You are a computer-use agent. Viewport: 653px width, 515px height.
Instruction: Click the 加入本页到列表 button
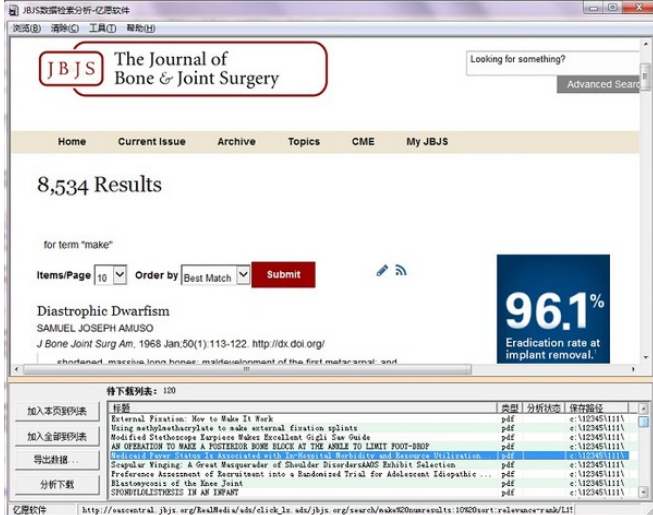coord(57,411)
